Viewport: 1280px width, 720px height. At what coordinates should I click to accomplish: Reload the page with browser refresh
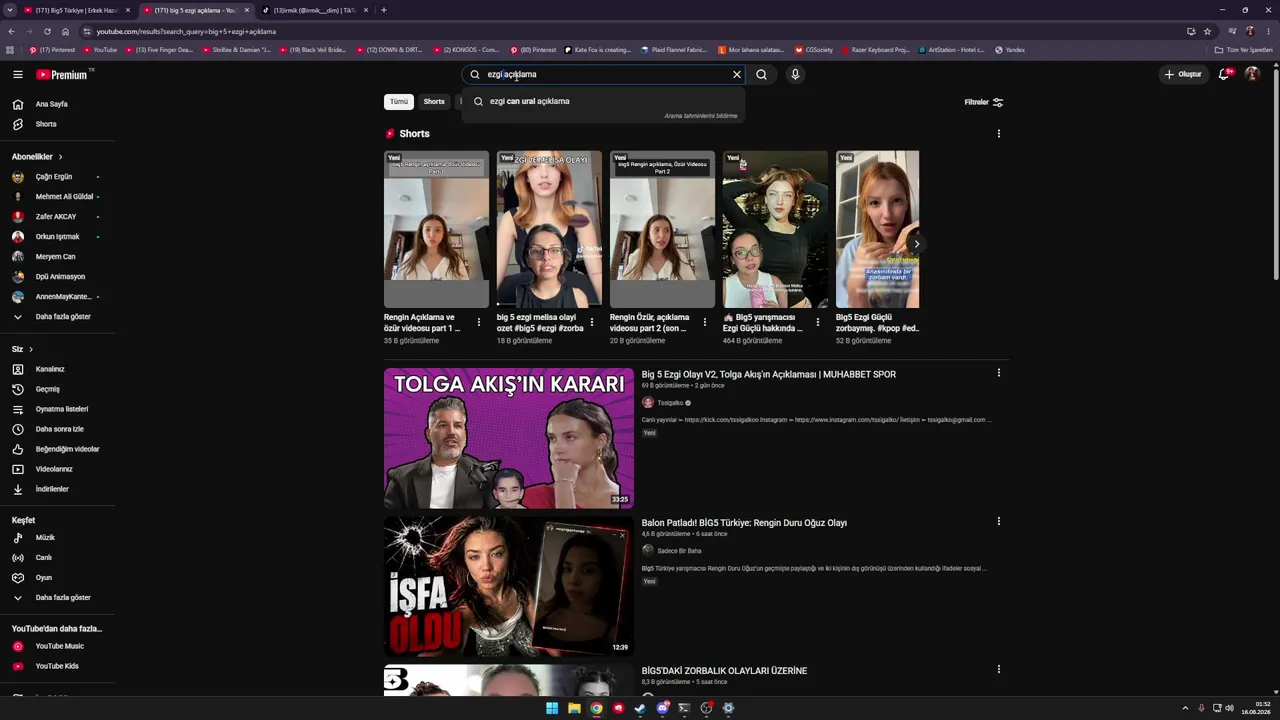coord(47,31)
